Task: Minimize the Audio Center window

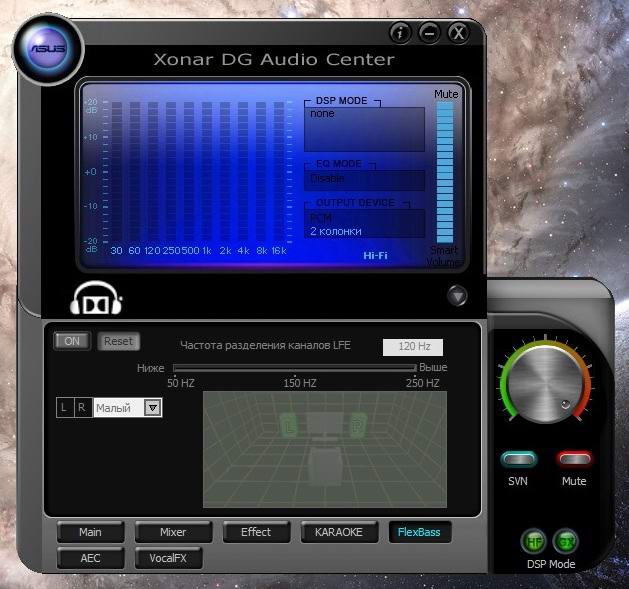Action: click(x=429, y=32)
